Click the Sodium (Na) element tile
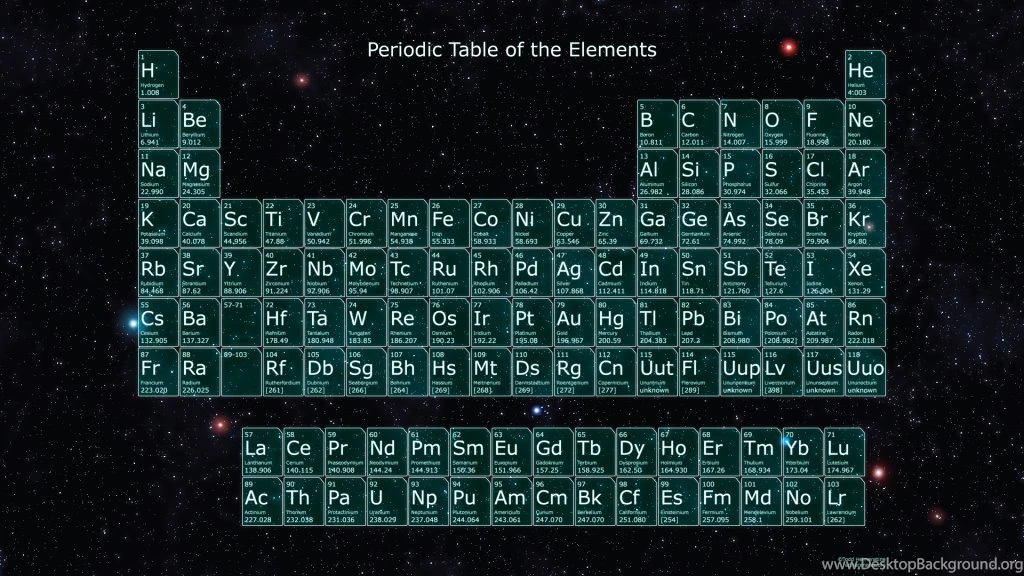The height and width of the screenshot is (576, 1024). pos(158,173)
